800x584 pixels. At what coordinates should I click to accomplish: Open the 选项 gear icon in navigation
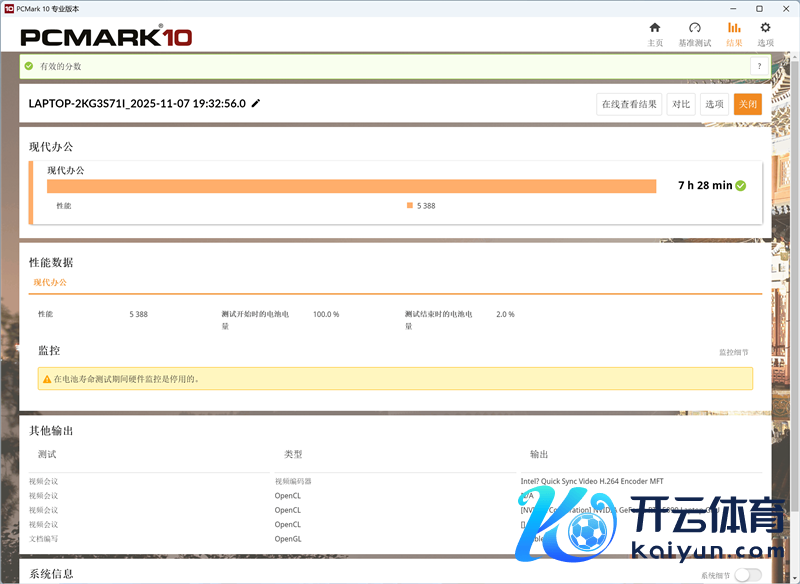pyautogui.click(x=765, y=28)
